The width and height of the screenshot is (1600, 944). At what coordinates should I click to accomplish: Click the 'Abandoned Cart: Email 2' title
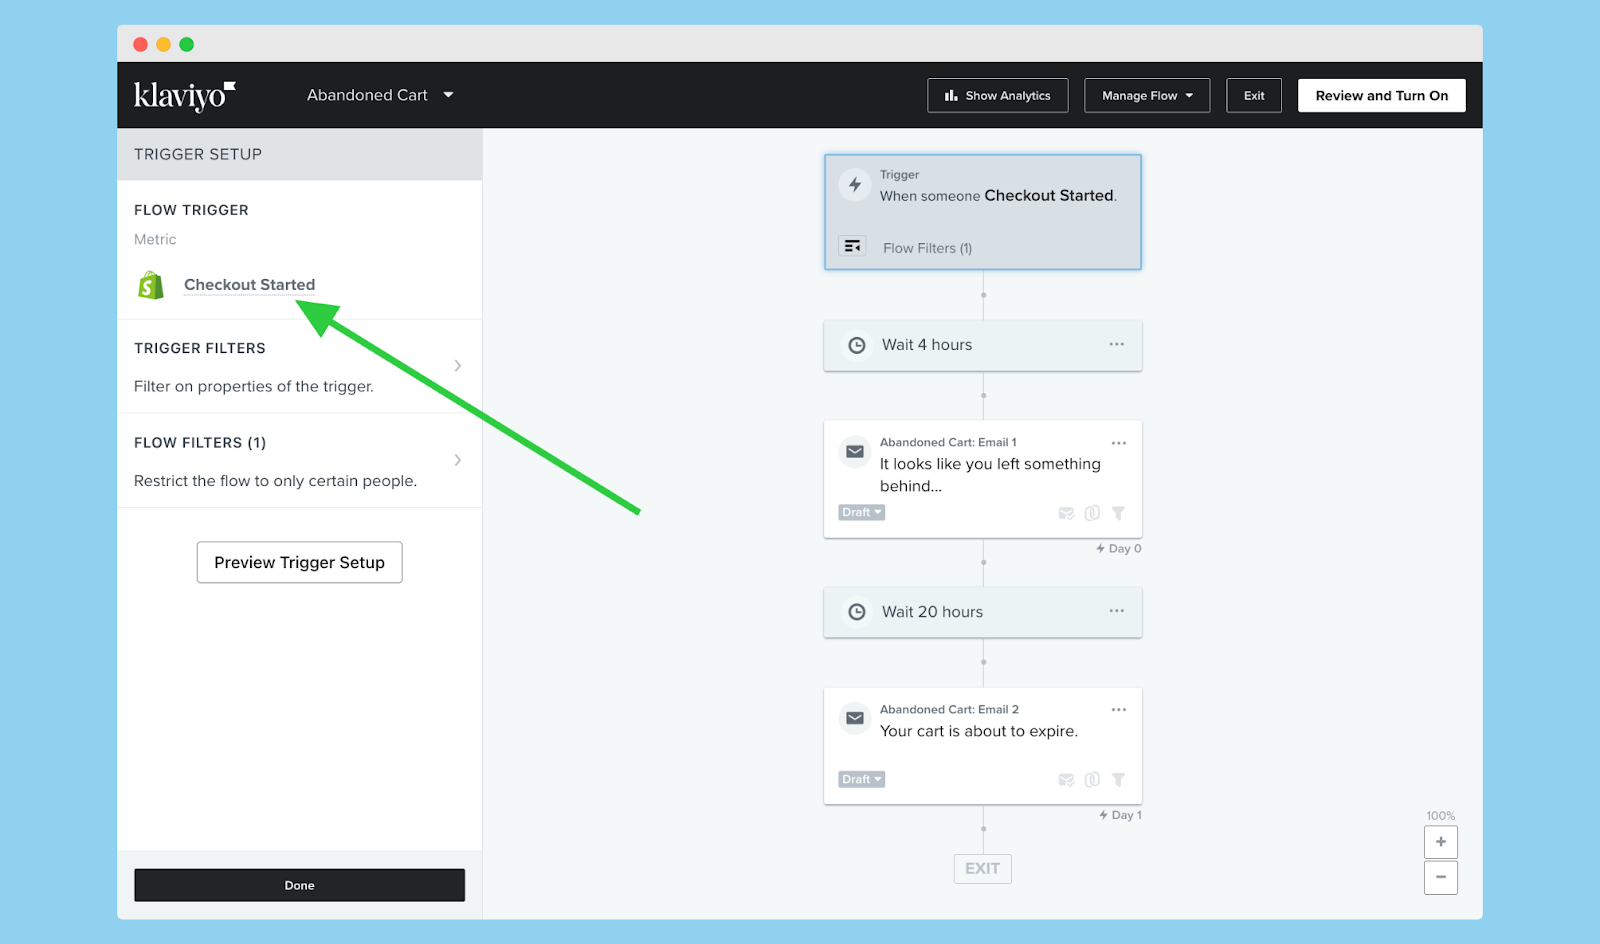(950, 709)
